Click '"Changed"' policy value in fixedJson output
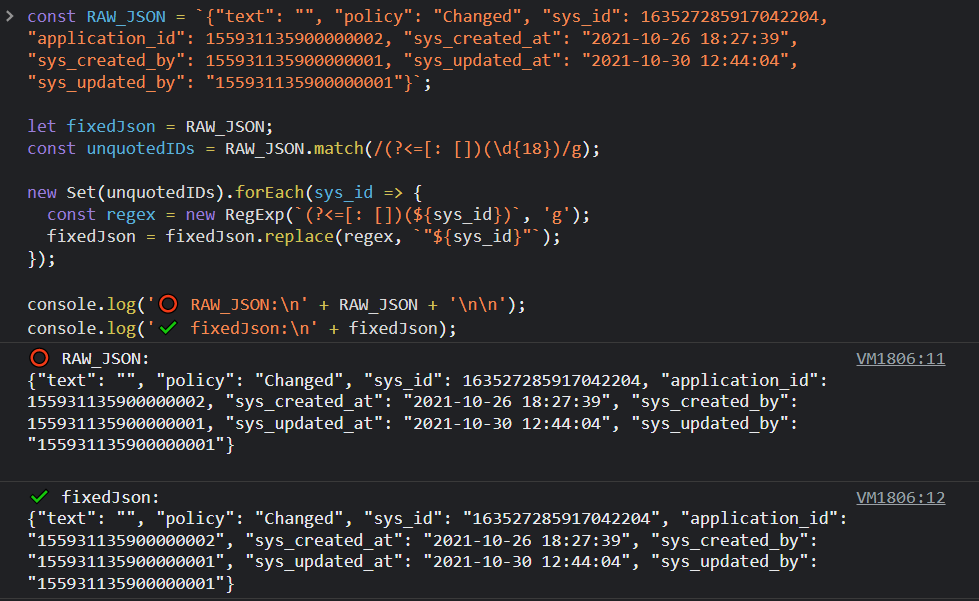979x601 pixels. click(x=300, y=518)
